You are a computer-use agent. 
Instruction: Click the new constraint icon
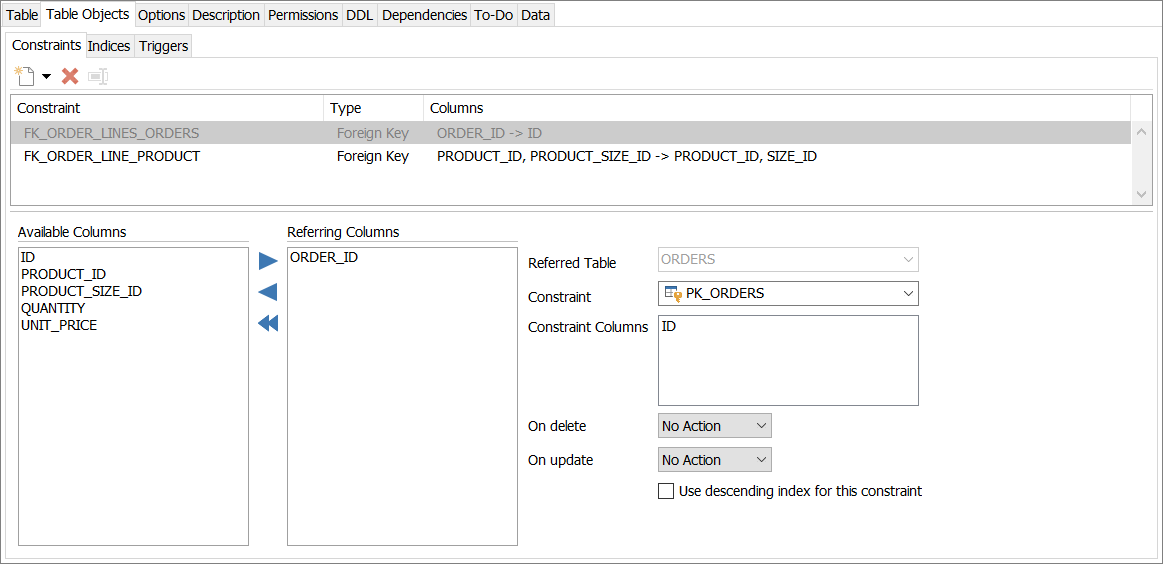[24, 76]
